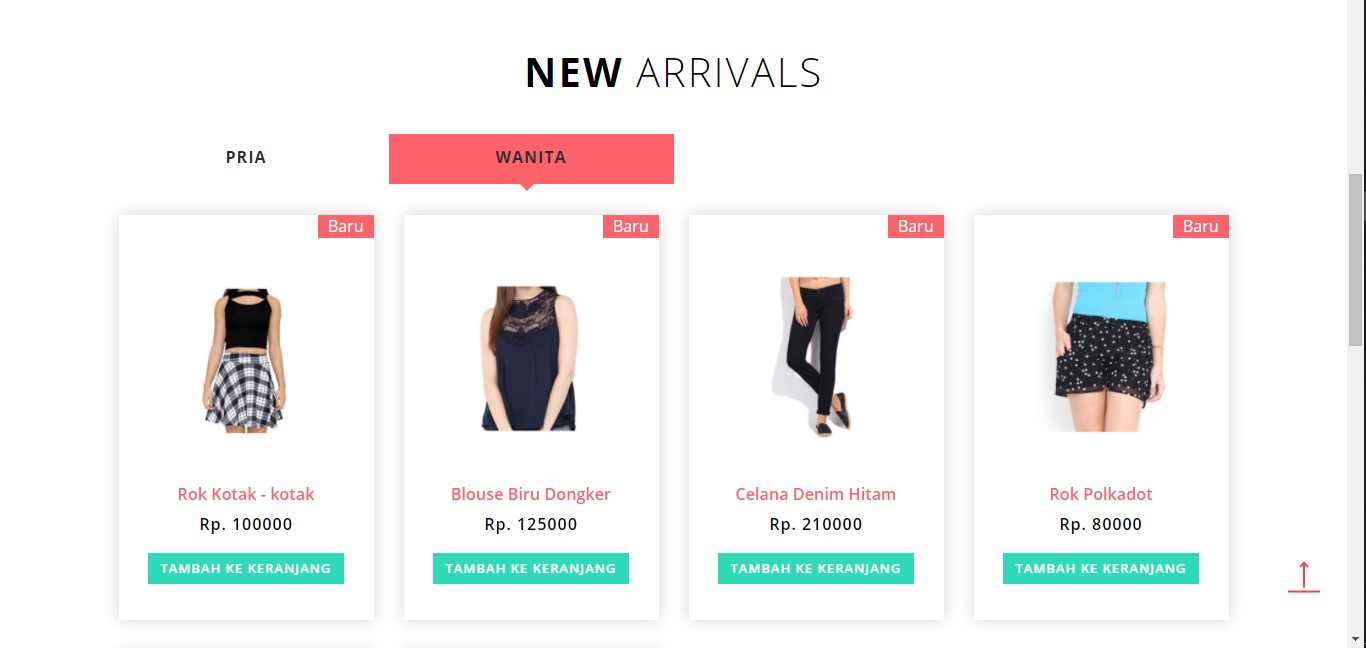Open the Blouse Biru Dongker product link

531,494
